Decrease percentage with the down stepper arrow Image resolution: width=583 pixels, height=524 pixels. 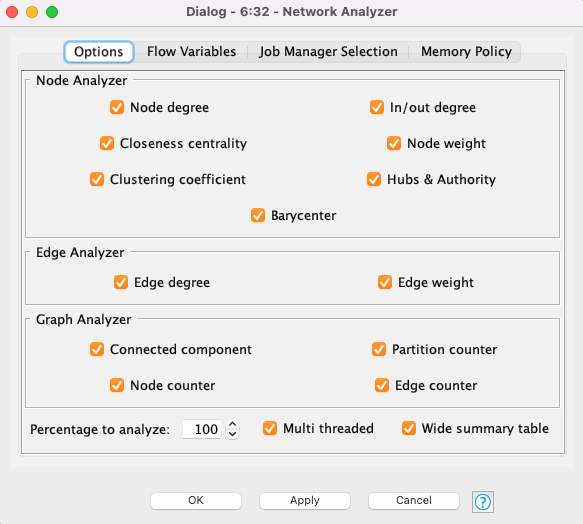pyautogui.click(x=233, y=434)
